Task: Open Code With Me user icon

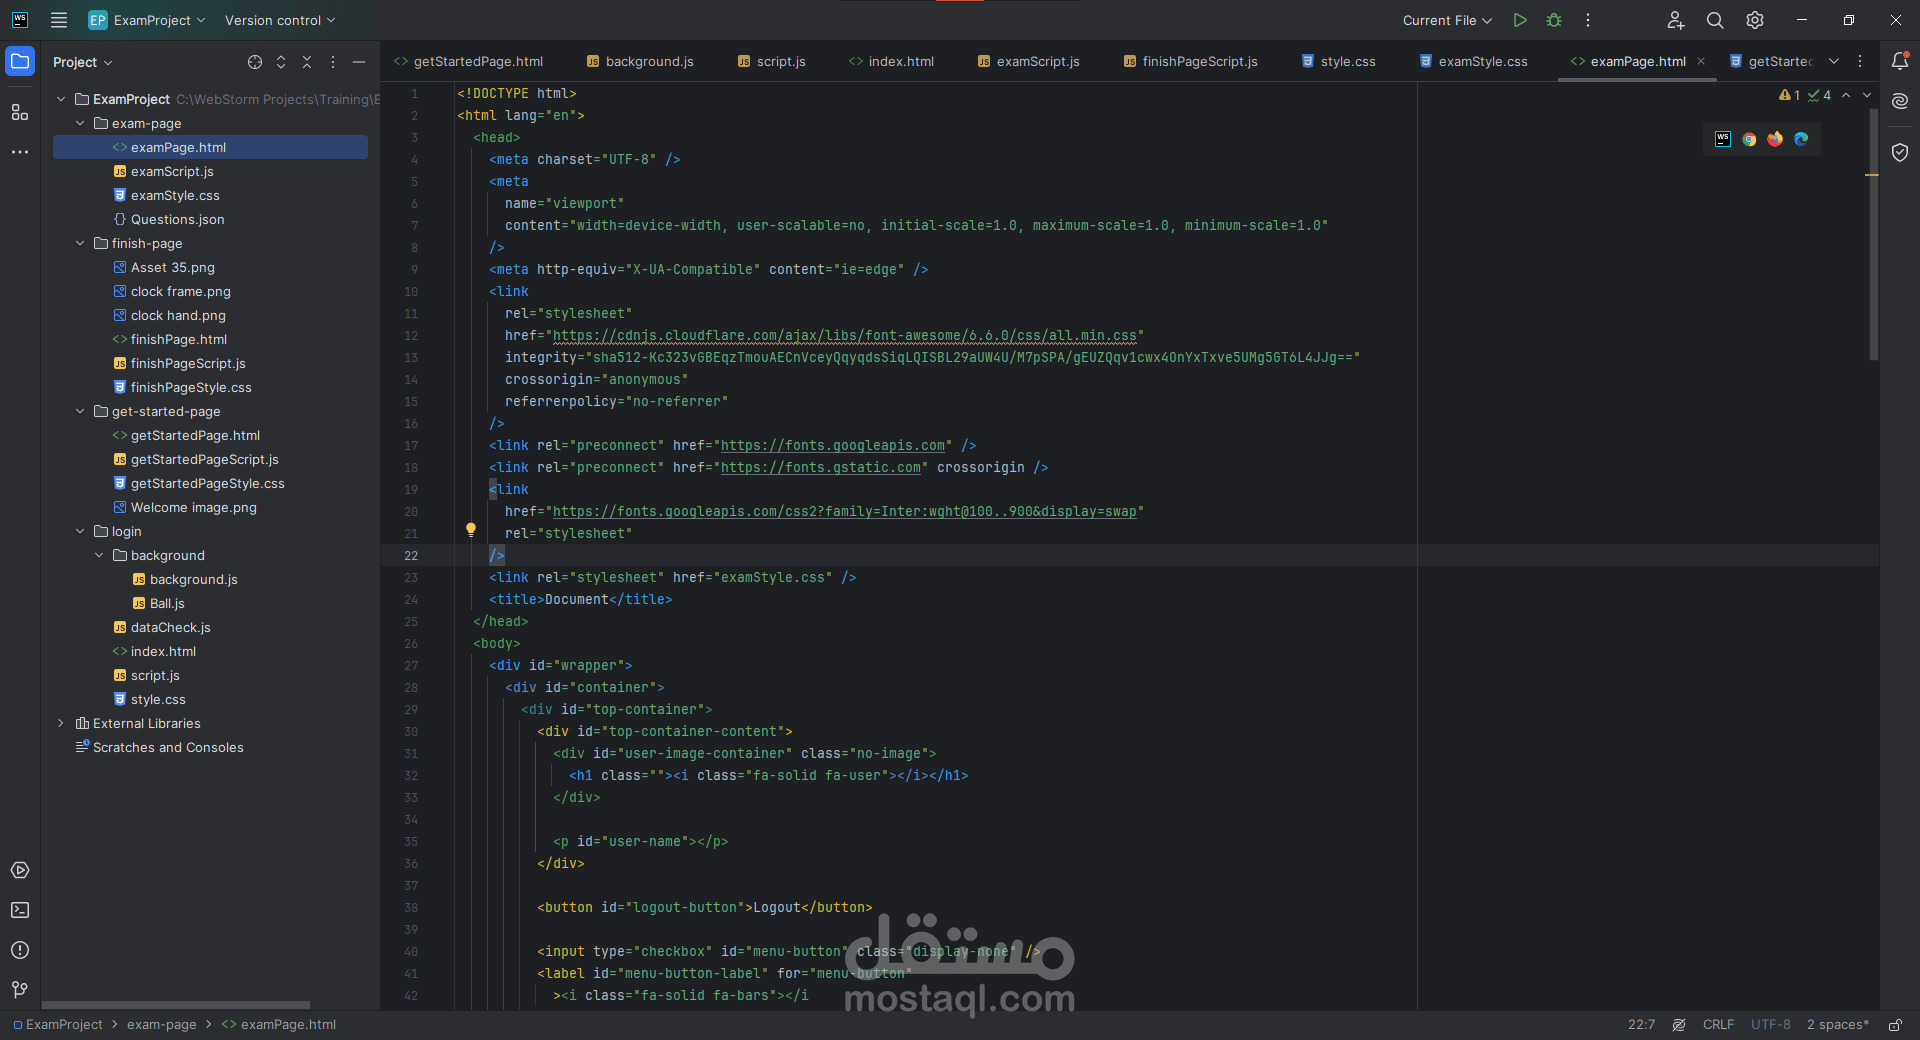Action: point(1676,20)
